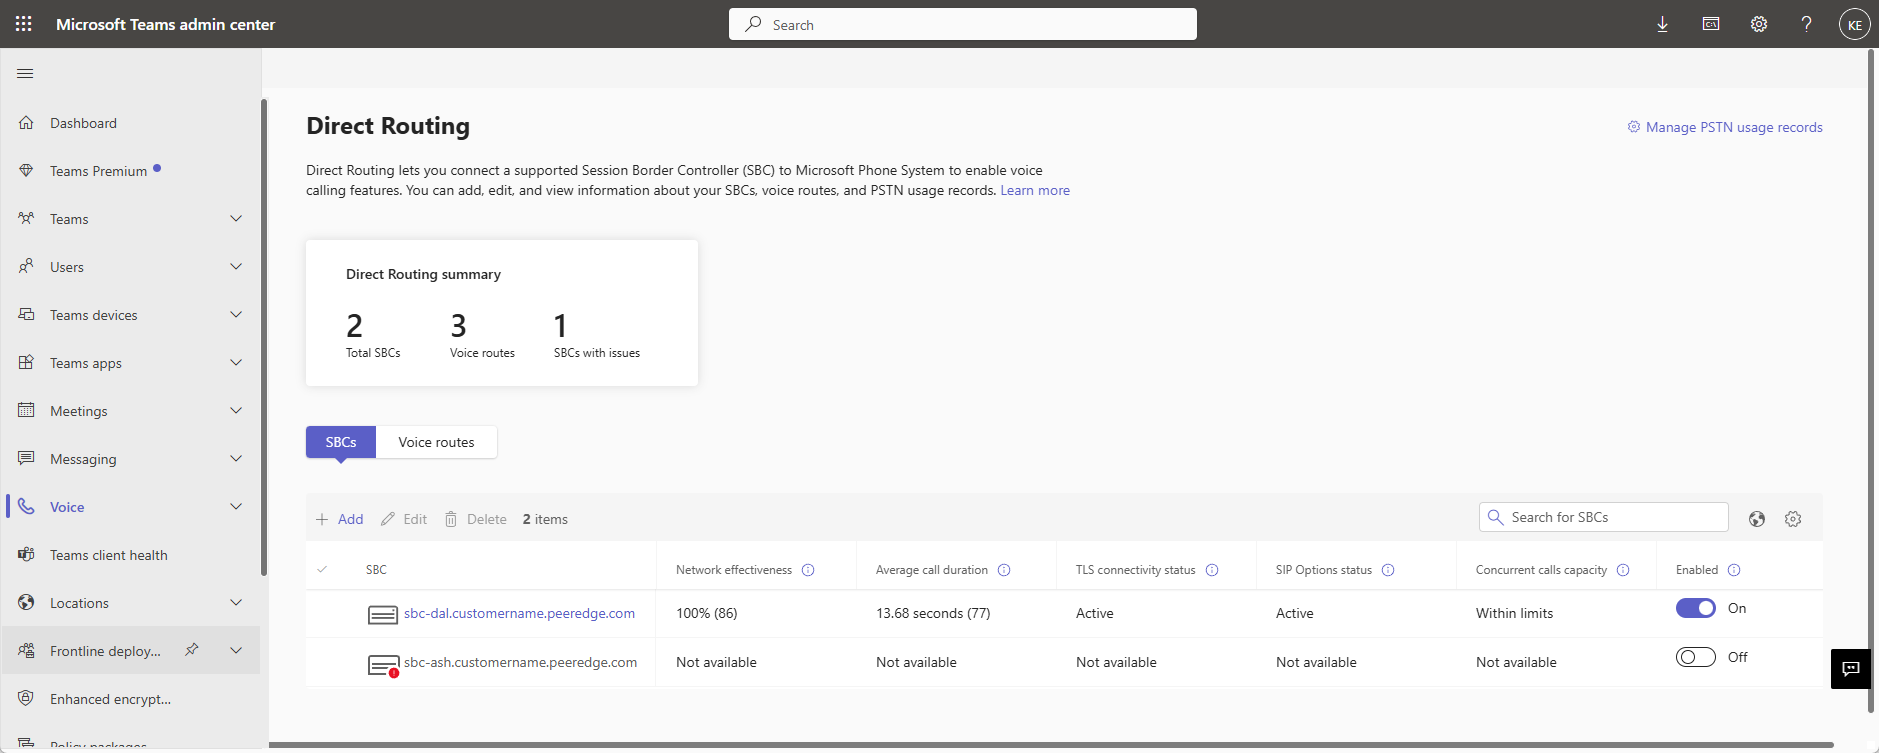Expand the Teams menu chevron
This screenshot has height=753, width=1879.
236,219
